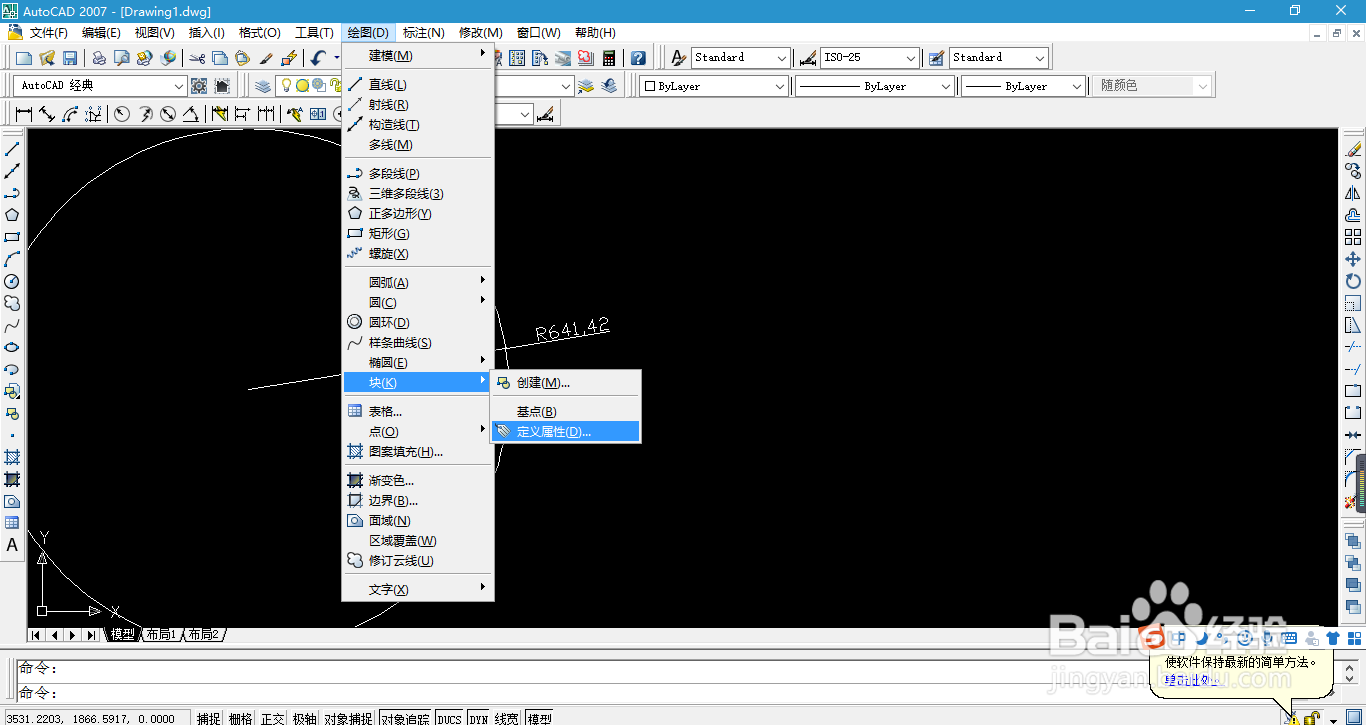The image size is (1366, 725).
Task: Open the 标注(N) menu in menu bar
Action: click(x=424, y=33)
